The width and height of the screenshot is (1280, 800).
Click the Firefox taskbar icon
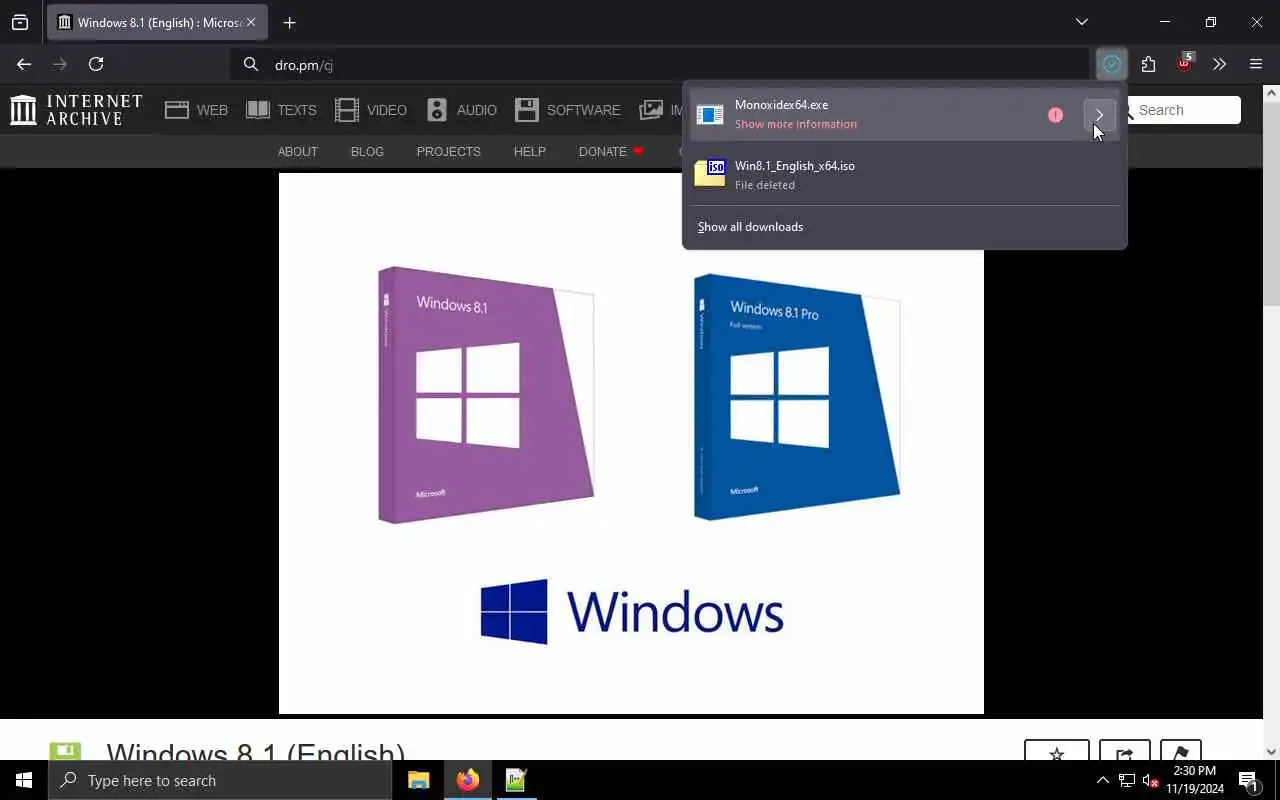468,780
